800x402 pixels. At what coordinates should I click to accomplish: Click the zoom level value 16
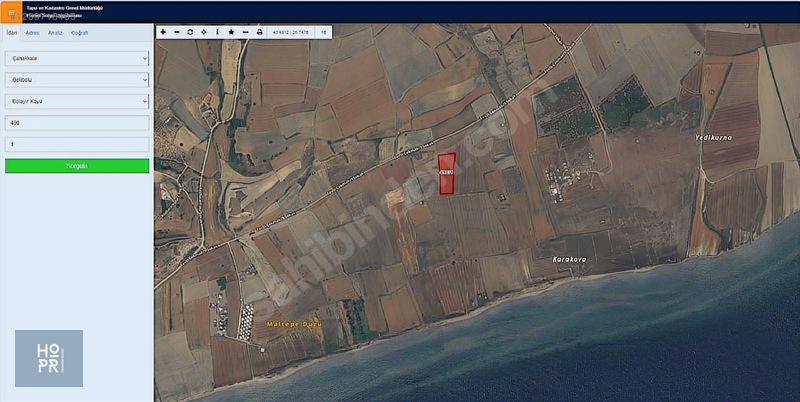[323, 32]
